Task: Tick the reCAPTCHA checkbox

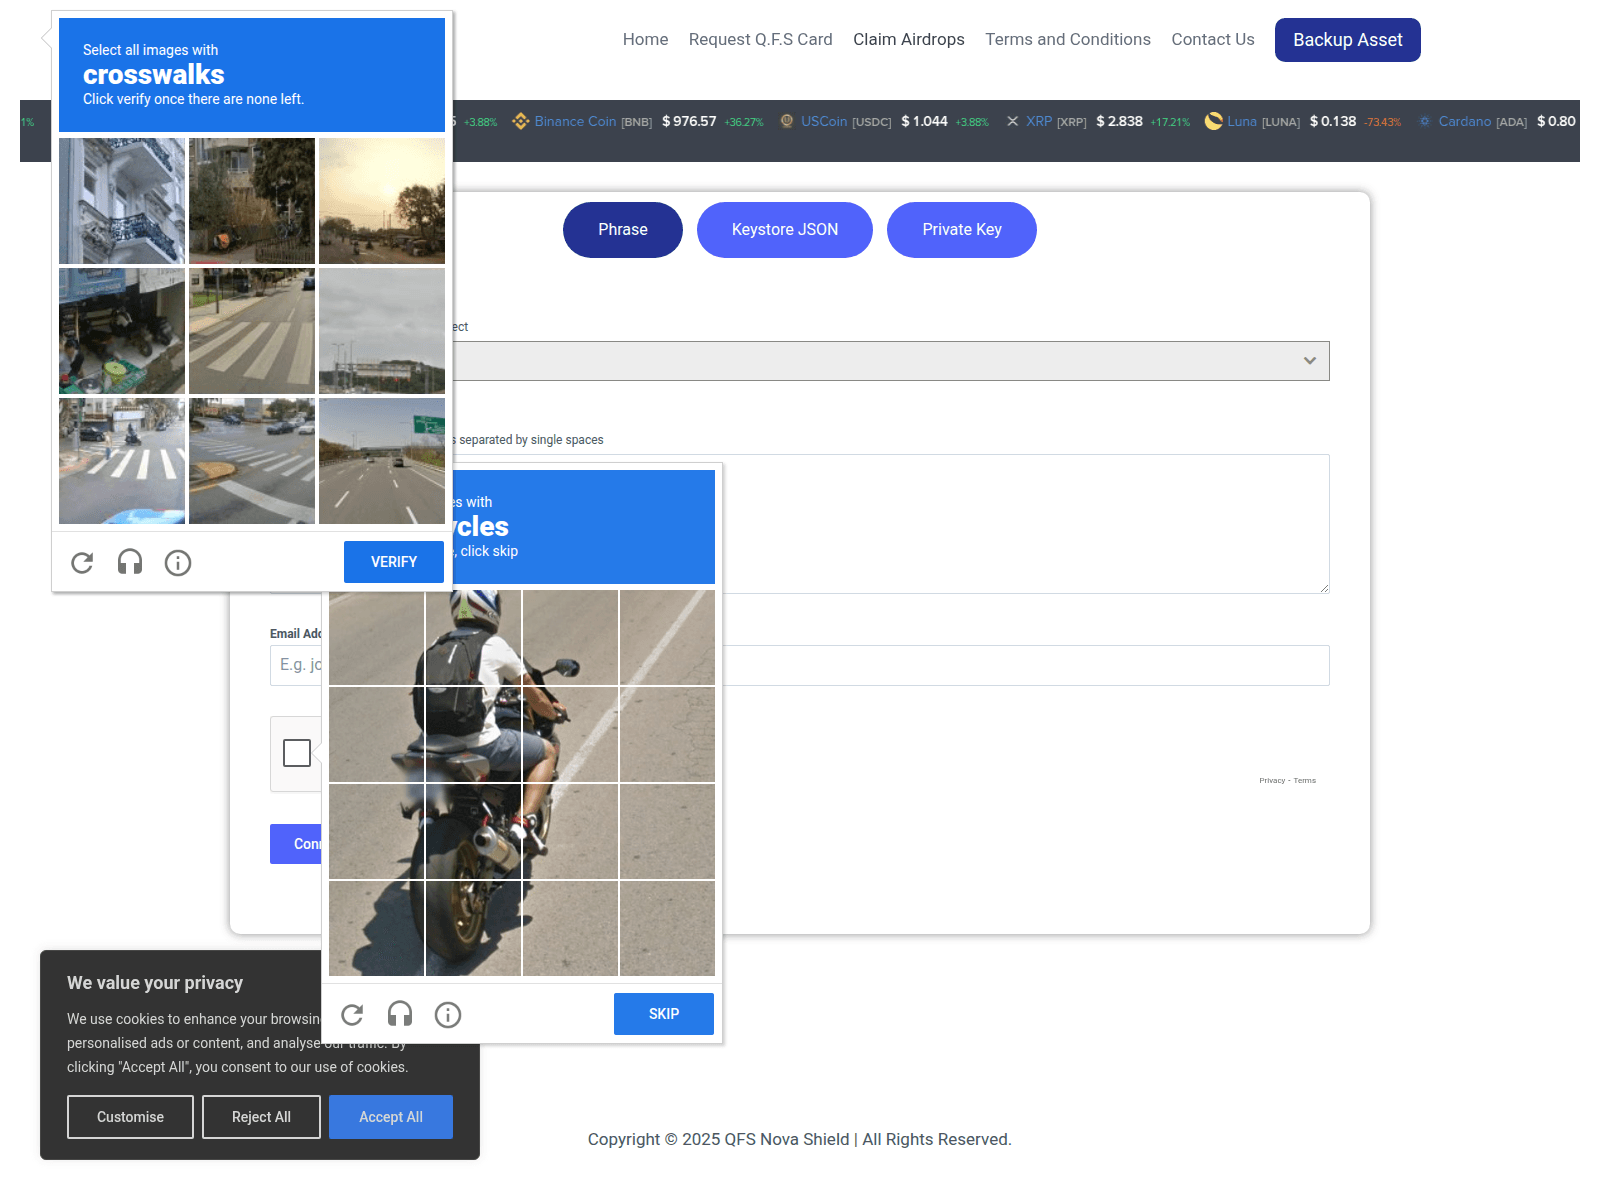Action: (x=297, y=753)
